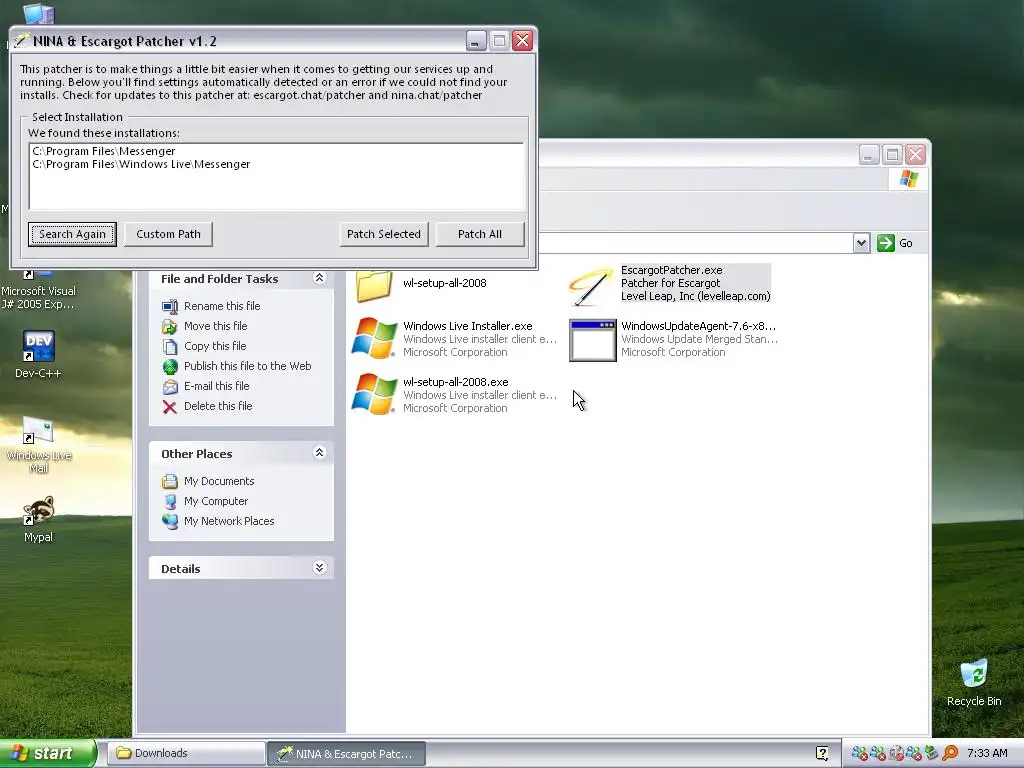The image size is (1024, 768).
Task: Expand the Details panel
Action: (319, 568)
